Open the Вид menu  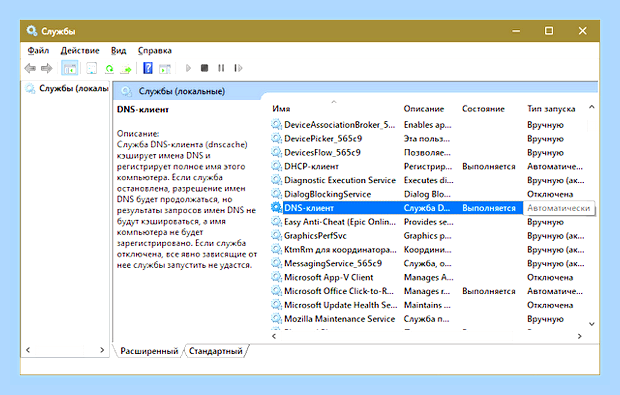(x=119, y=51)
